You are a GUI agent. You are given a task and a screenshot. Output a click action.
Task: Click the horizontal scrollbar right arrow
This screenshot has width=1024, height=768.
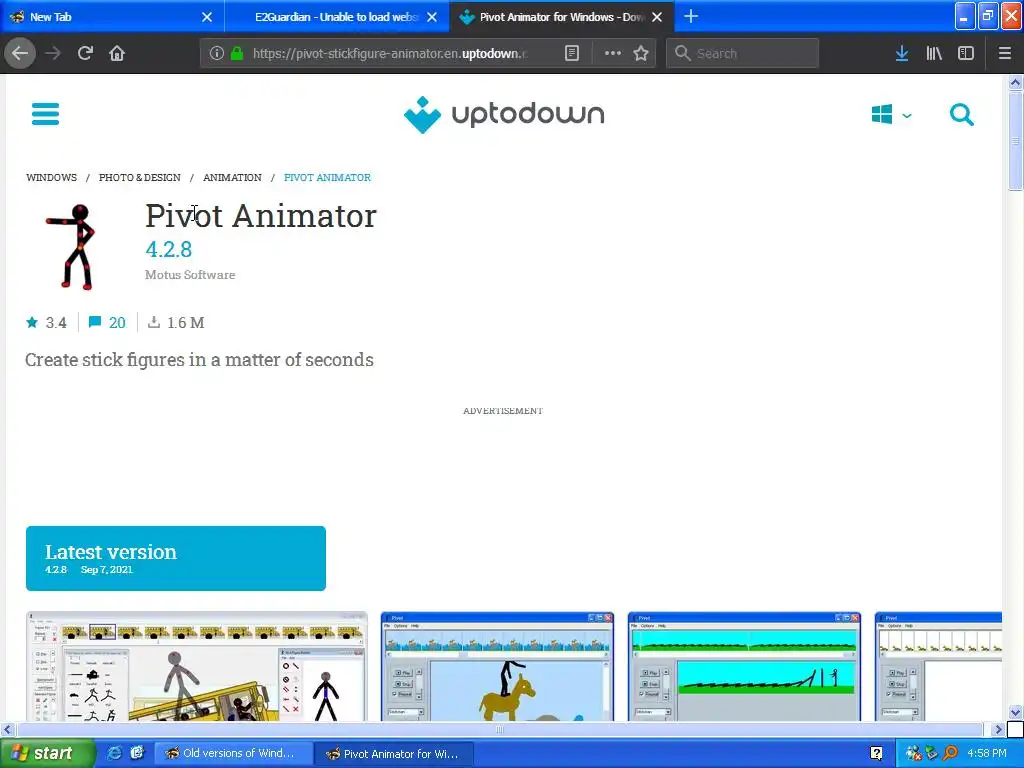997,729
